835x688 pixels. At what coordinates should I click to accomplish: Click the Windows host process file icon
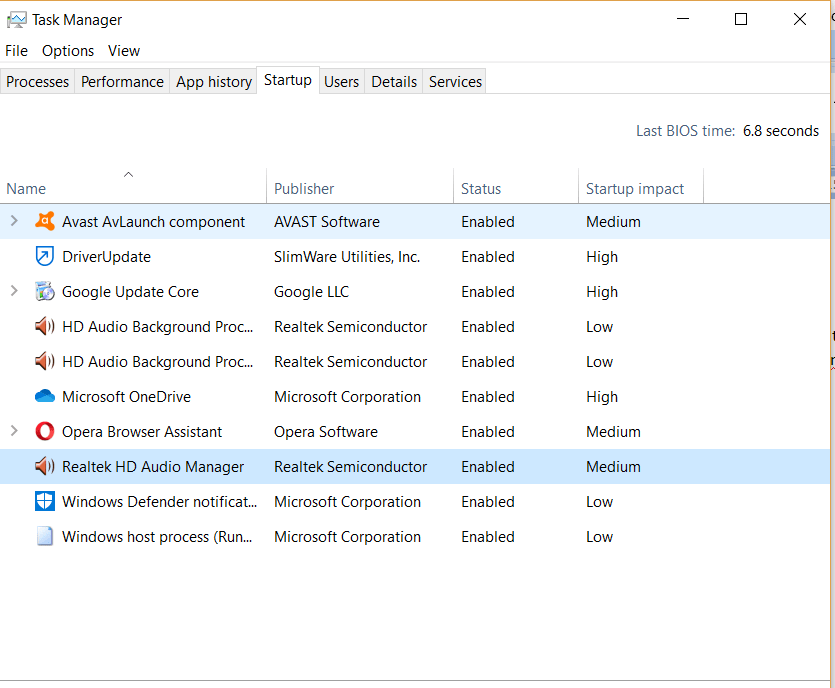coord(45,536)
